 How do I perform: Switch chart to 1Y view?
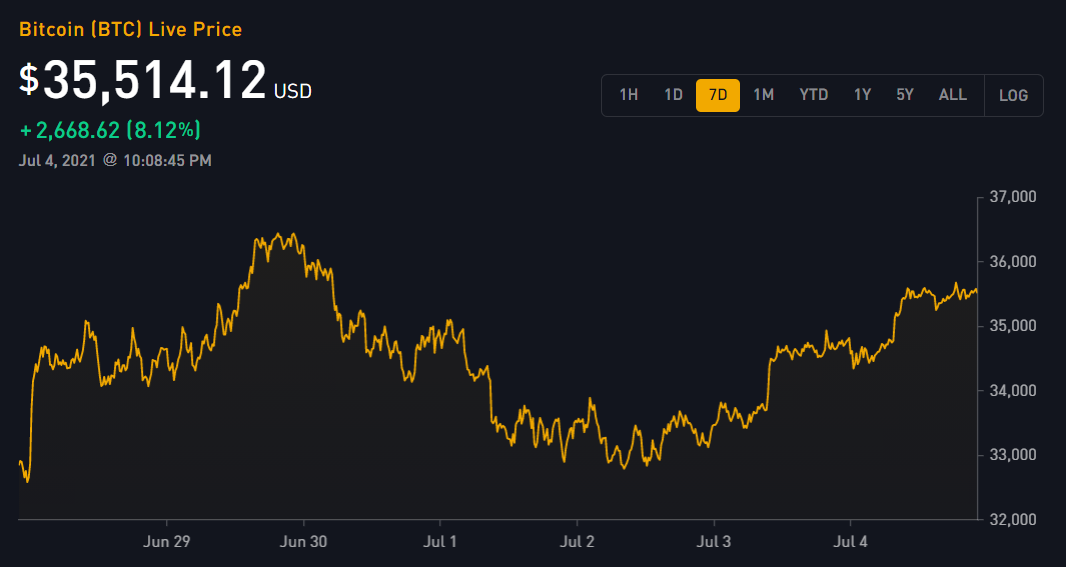[x=862, y=95]
